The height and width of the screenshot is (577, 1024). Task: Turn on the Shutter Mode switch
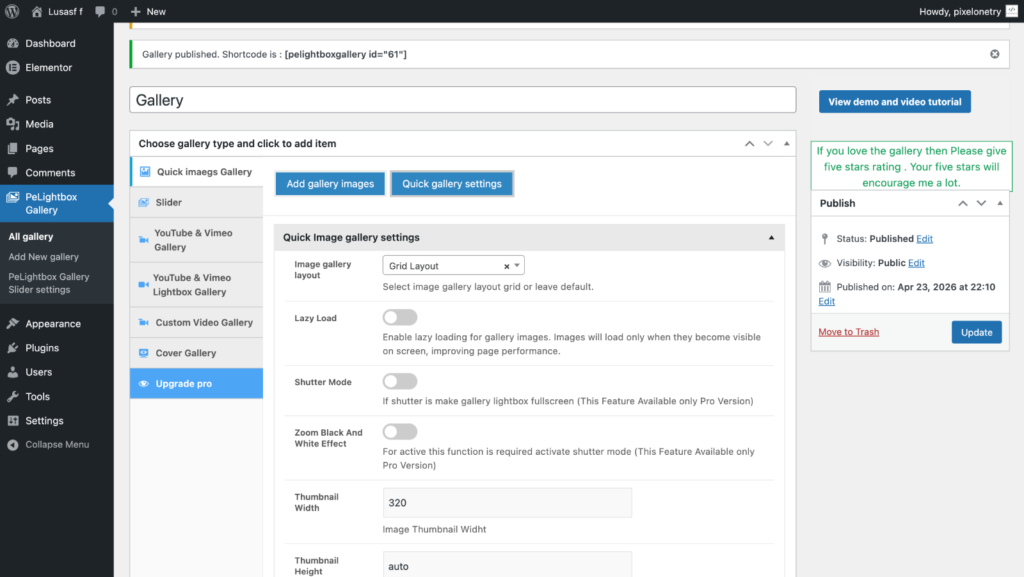pos(399,382)
